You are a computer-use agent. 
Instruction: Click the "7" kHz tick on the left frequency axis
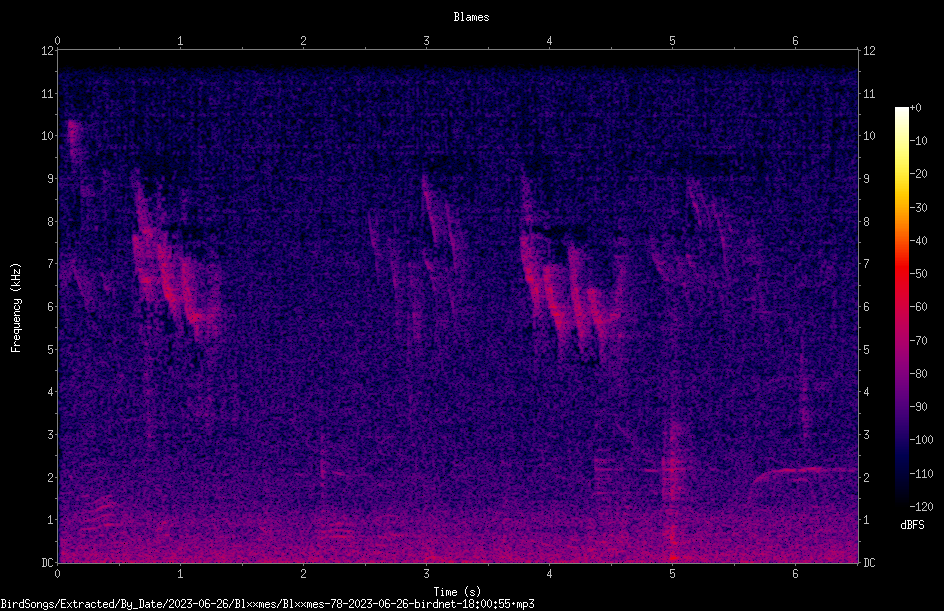pos(51,264)
